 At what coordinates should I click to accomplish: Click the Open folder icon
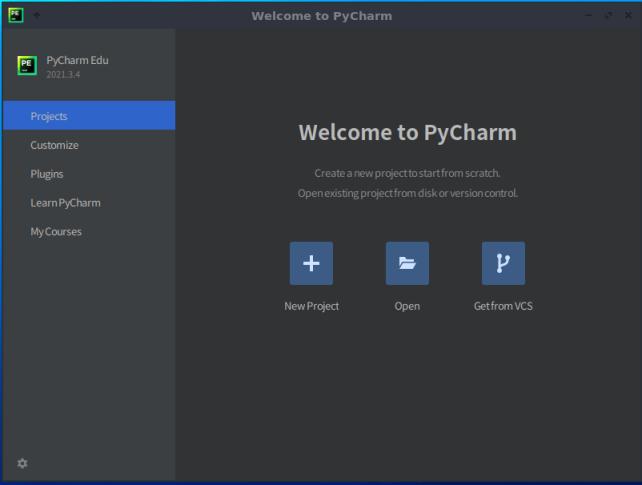pyautogui.click(x=407, y=263)
